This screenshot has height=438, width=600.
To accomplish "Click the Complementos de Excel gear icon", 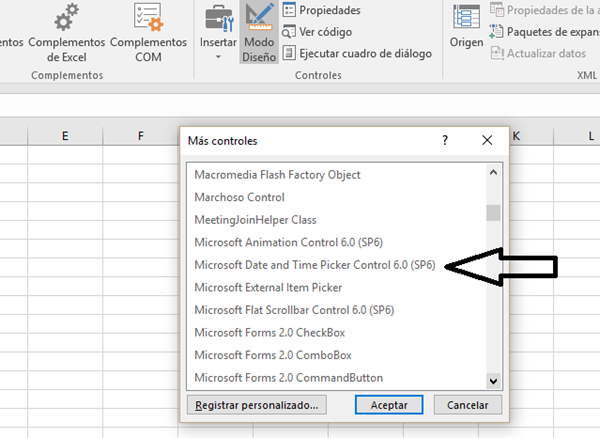I will pyautogui.click(x=67, y=18).
